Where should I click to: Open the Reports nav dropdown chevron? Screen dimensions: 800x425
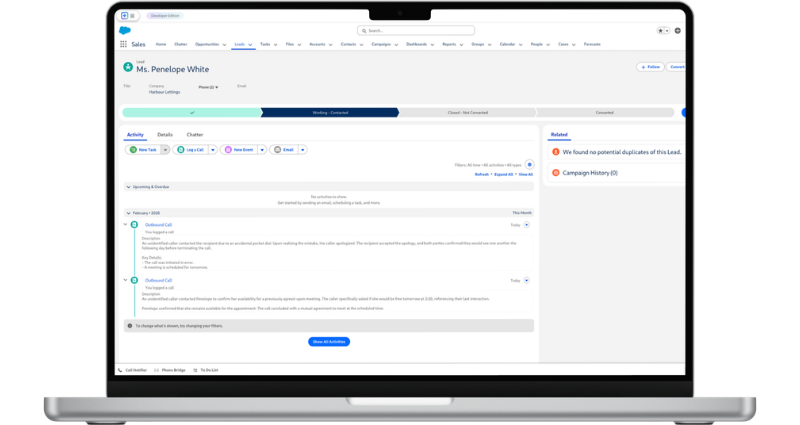pos(461,45)
